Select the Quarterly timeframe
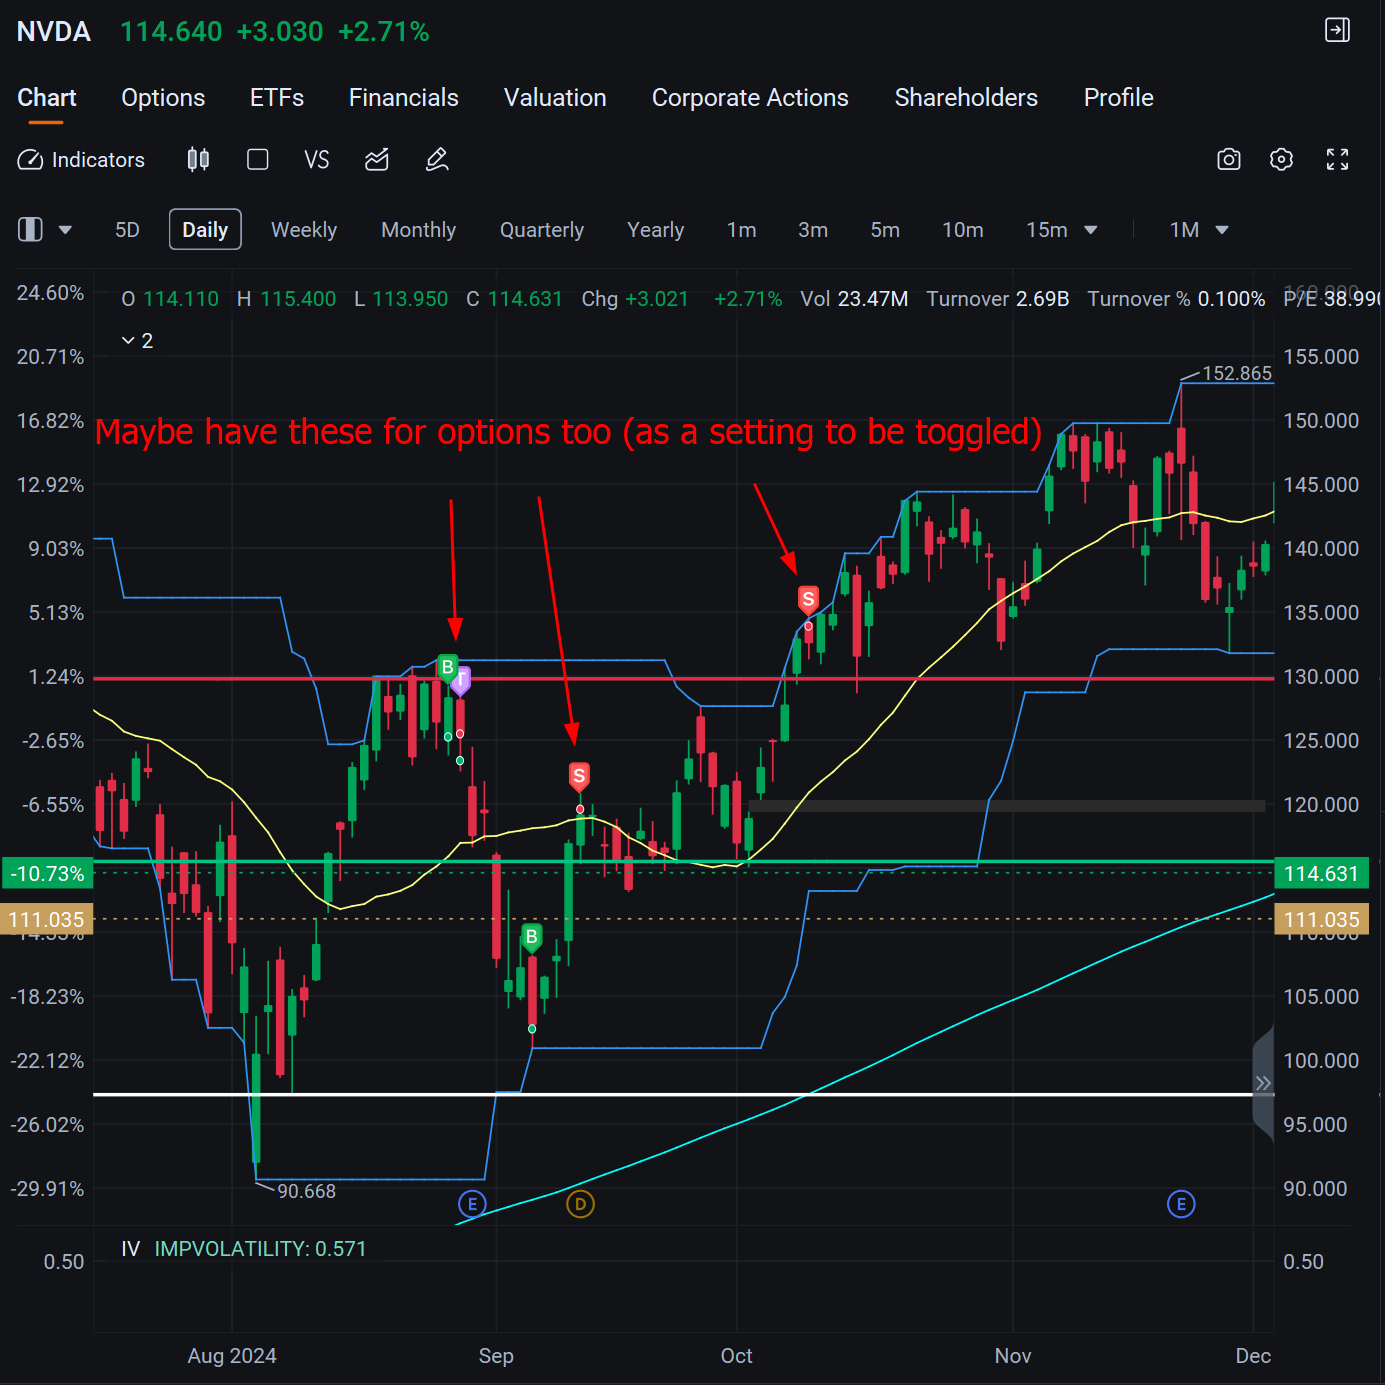This screenshot has width=1385, height=1385. 542,230
